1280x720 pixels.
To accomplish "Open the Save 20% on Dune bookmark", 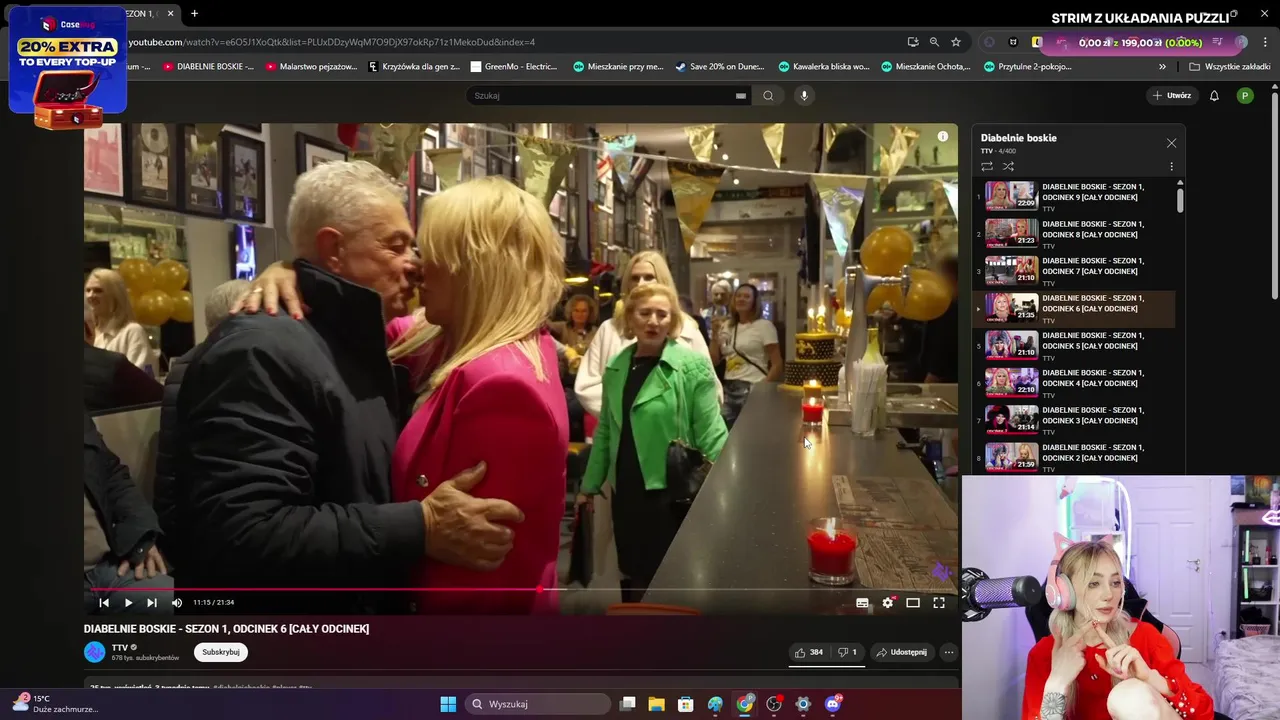I will [x=719, y=67].
